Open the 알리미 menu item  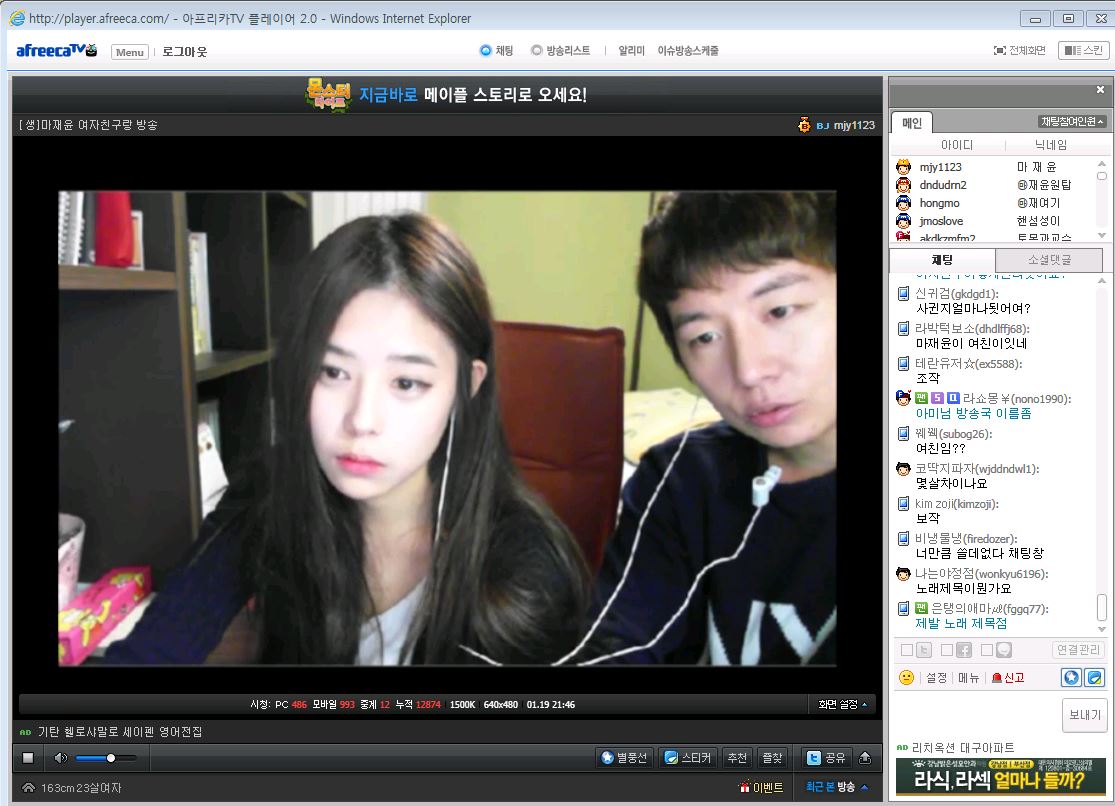631,51
